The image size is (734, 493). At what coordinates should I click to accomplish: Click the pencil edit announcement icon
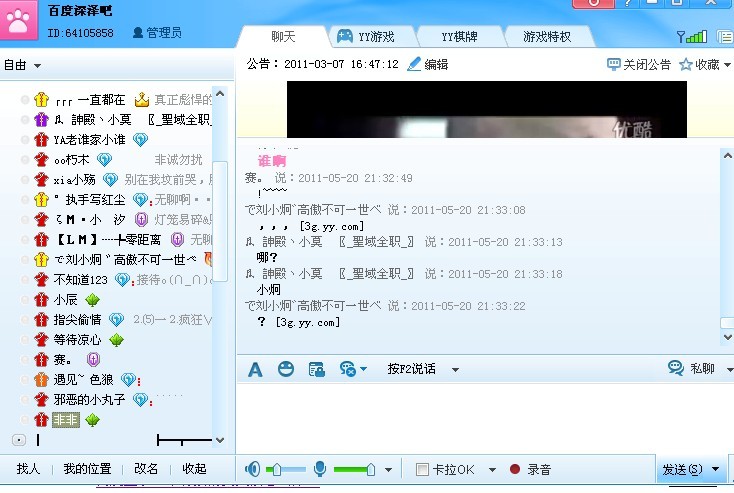414,64
